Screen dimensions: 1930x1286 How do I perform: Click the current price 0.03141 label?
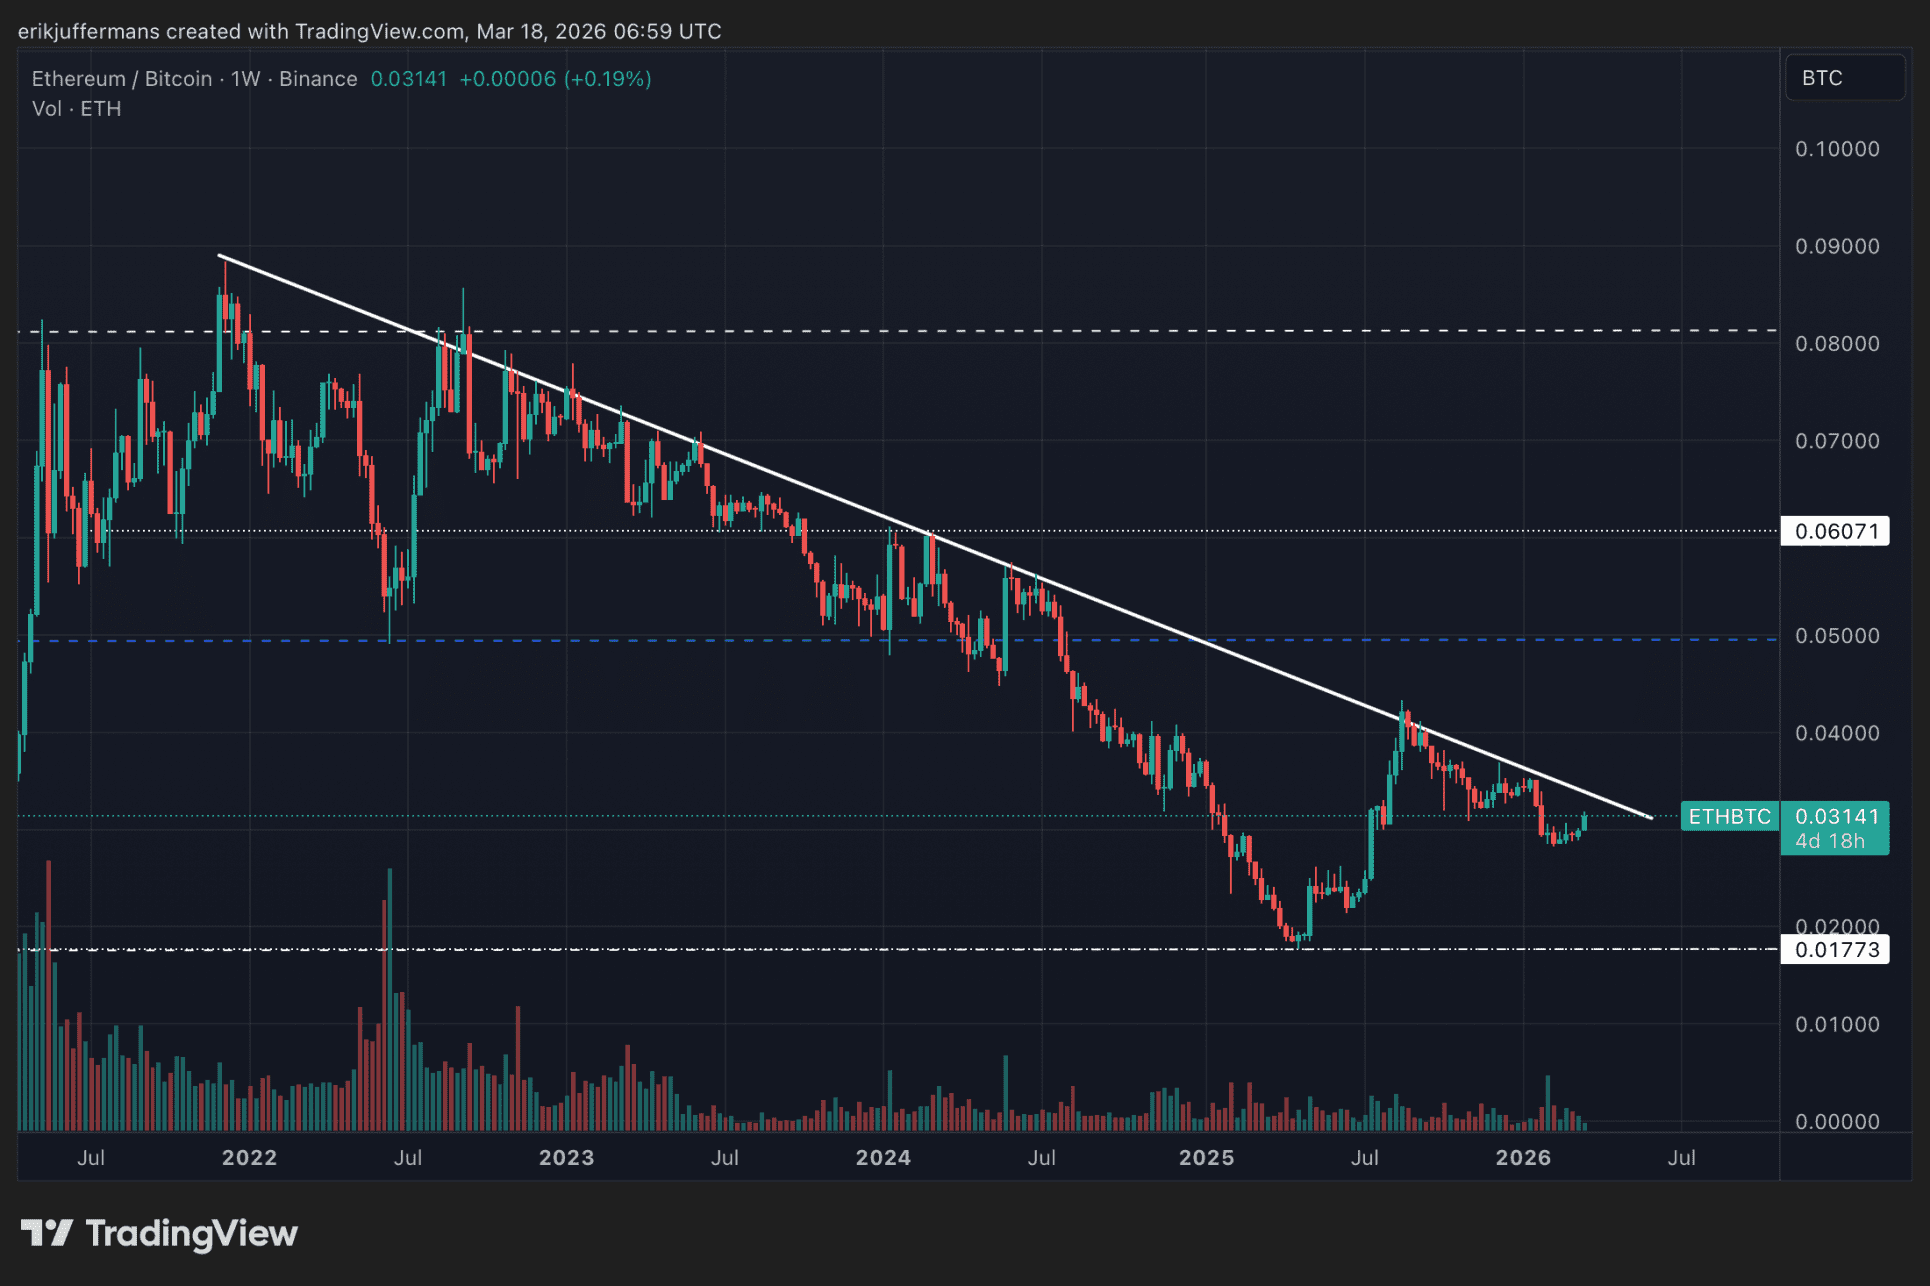pyautogui.click(x=1836, y=817)
